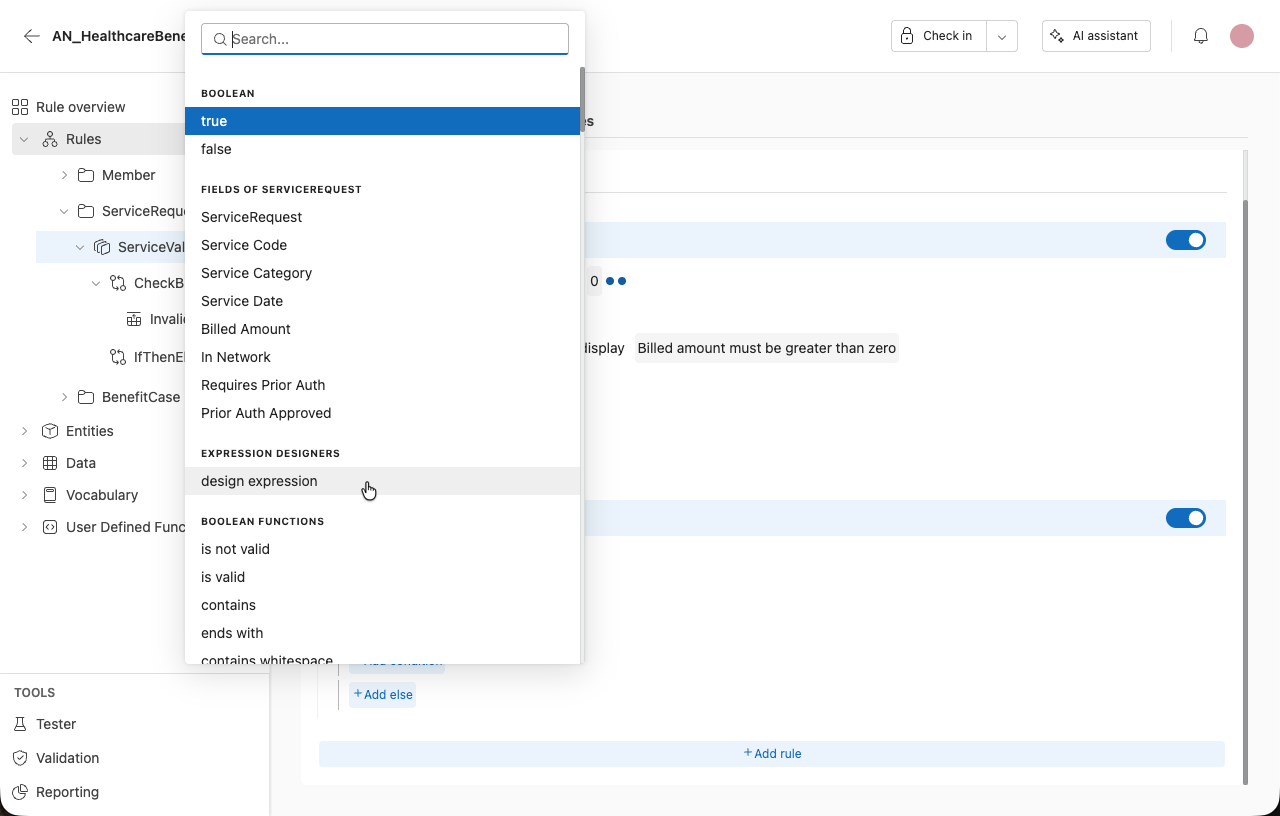Select false from the Boolean list

pos(382,149)
